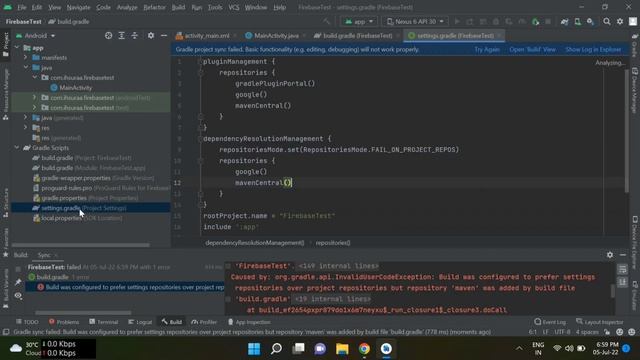This screenshot has height=360, width=640.
Task: Collapse the app module tree node
Action: pos(17,48)
